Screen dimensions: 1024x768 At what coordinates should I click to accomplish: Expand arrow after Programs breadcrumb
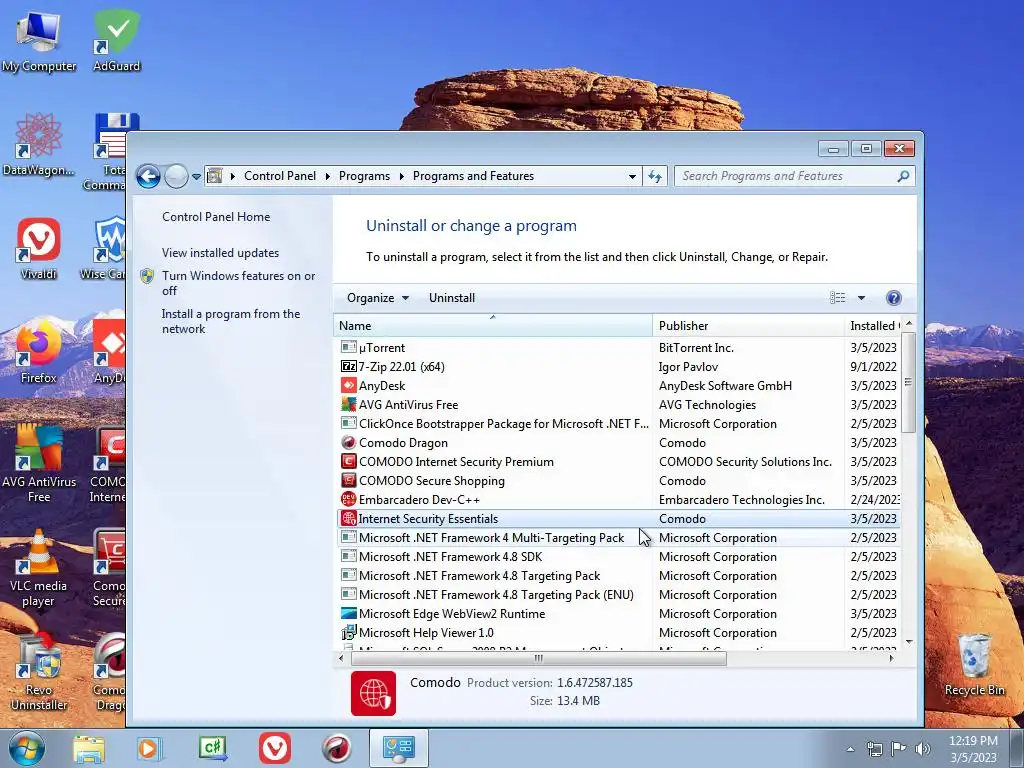click(x=401, y=176)
